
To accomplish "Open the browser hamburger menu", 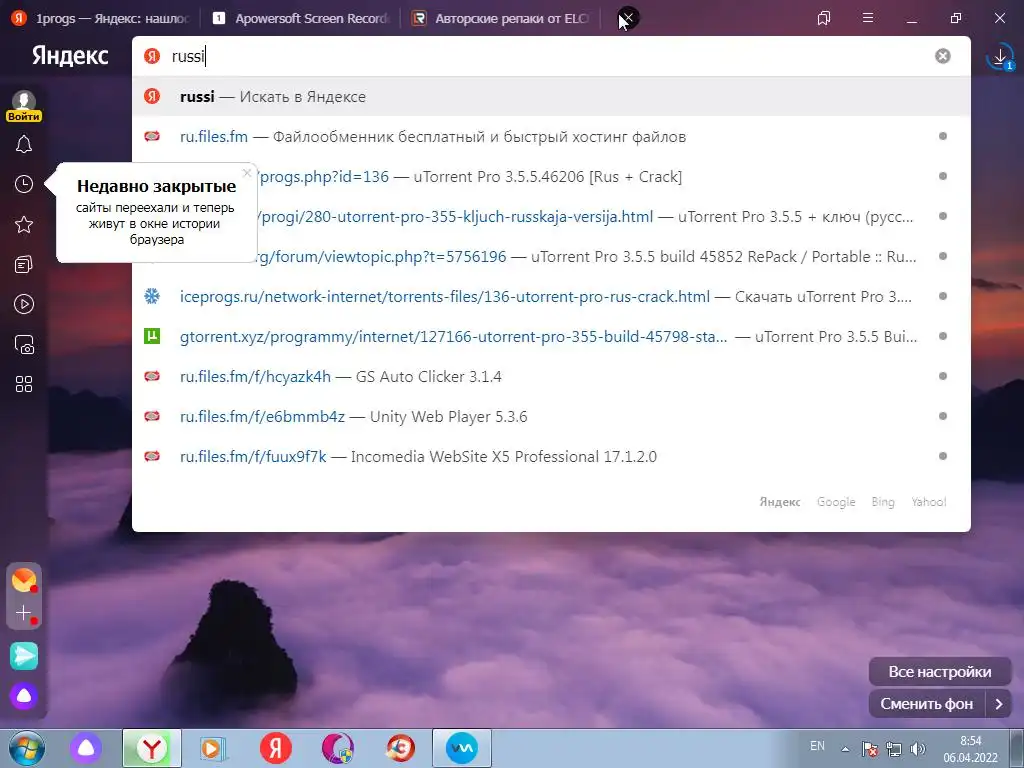I will click(x=868, y=18).
